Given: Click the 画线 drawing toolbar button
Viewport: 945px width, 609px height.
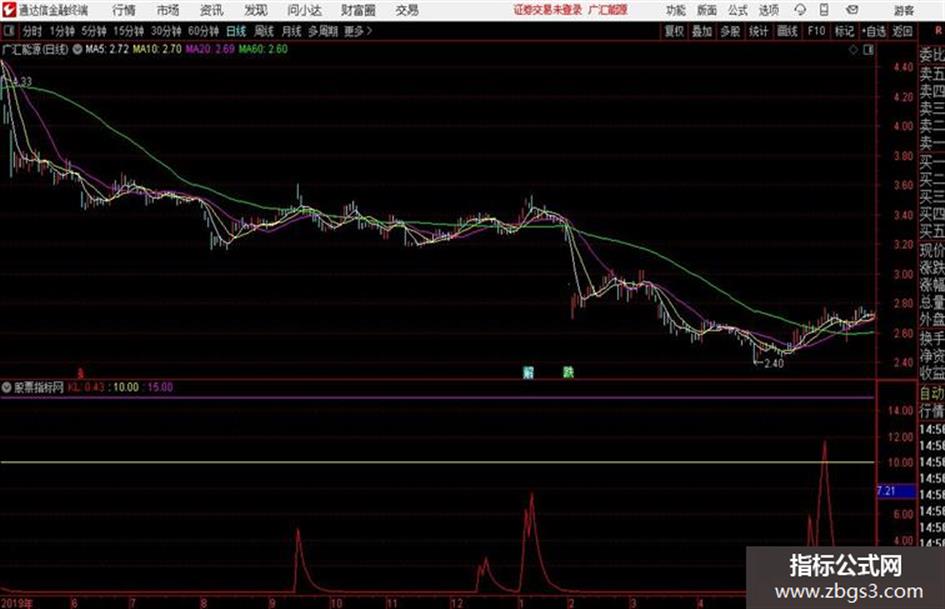Looking at the screenshot, I should [788, 31].
